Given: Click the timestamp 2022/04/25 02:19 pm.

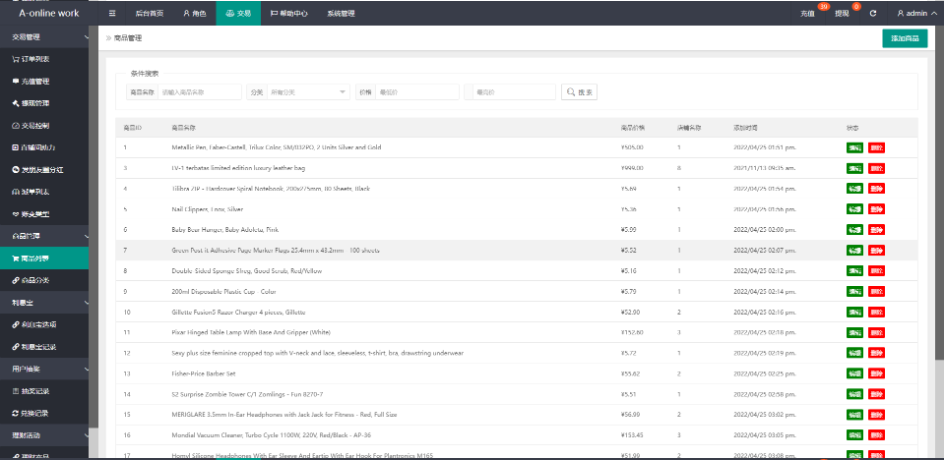Looking at the screenshot, I should coord(765,353).
